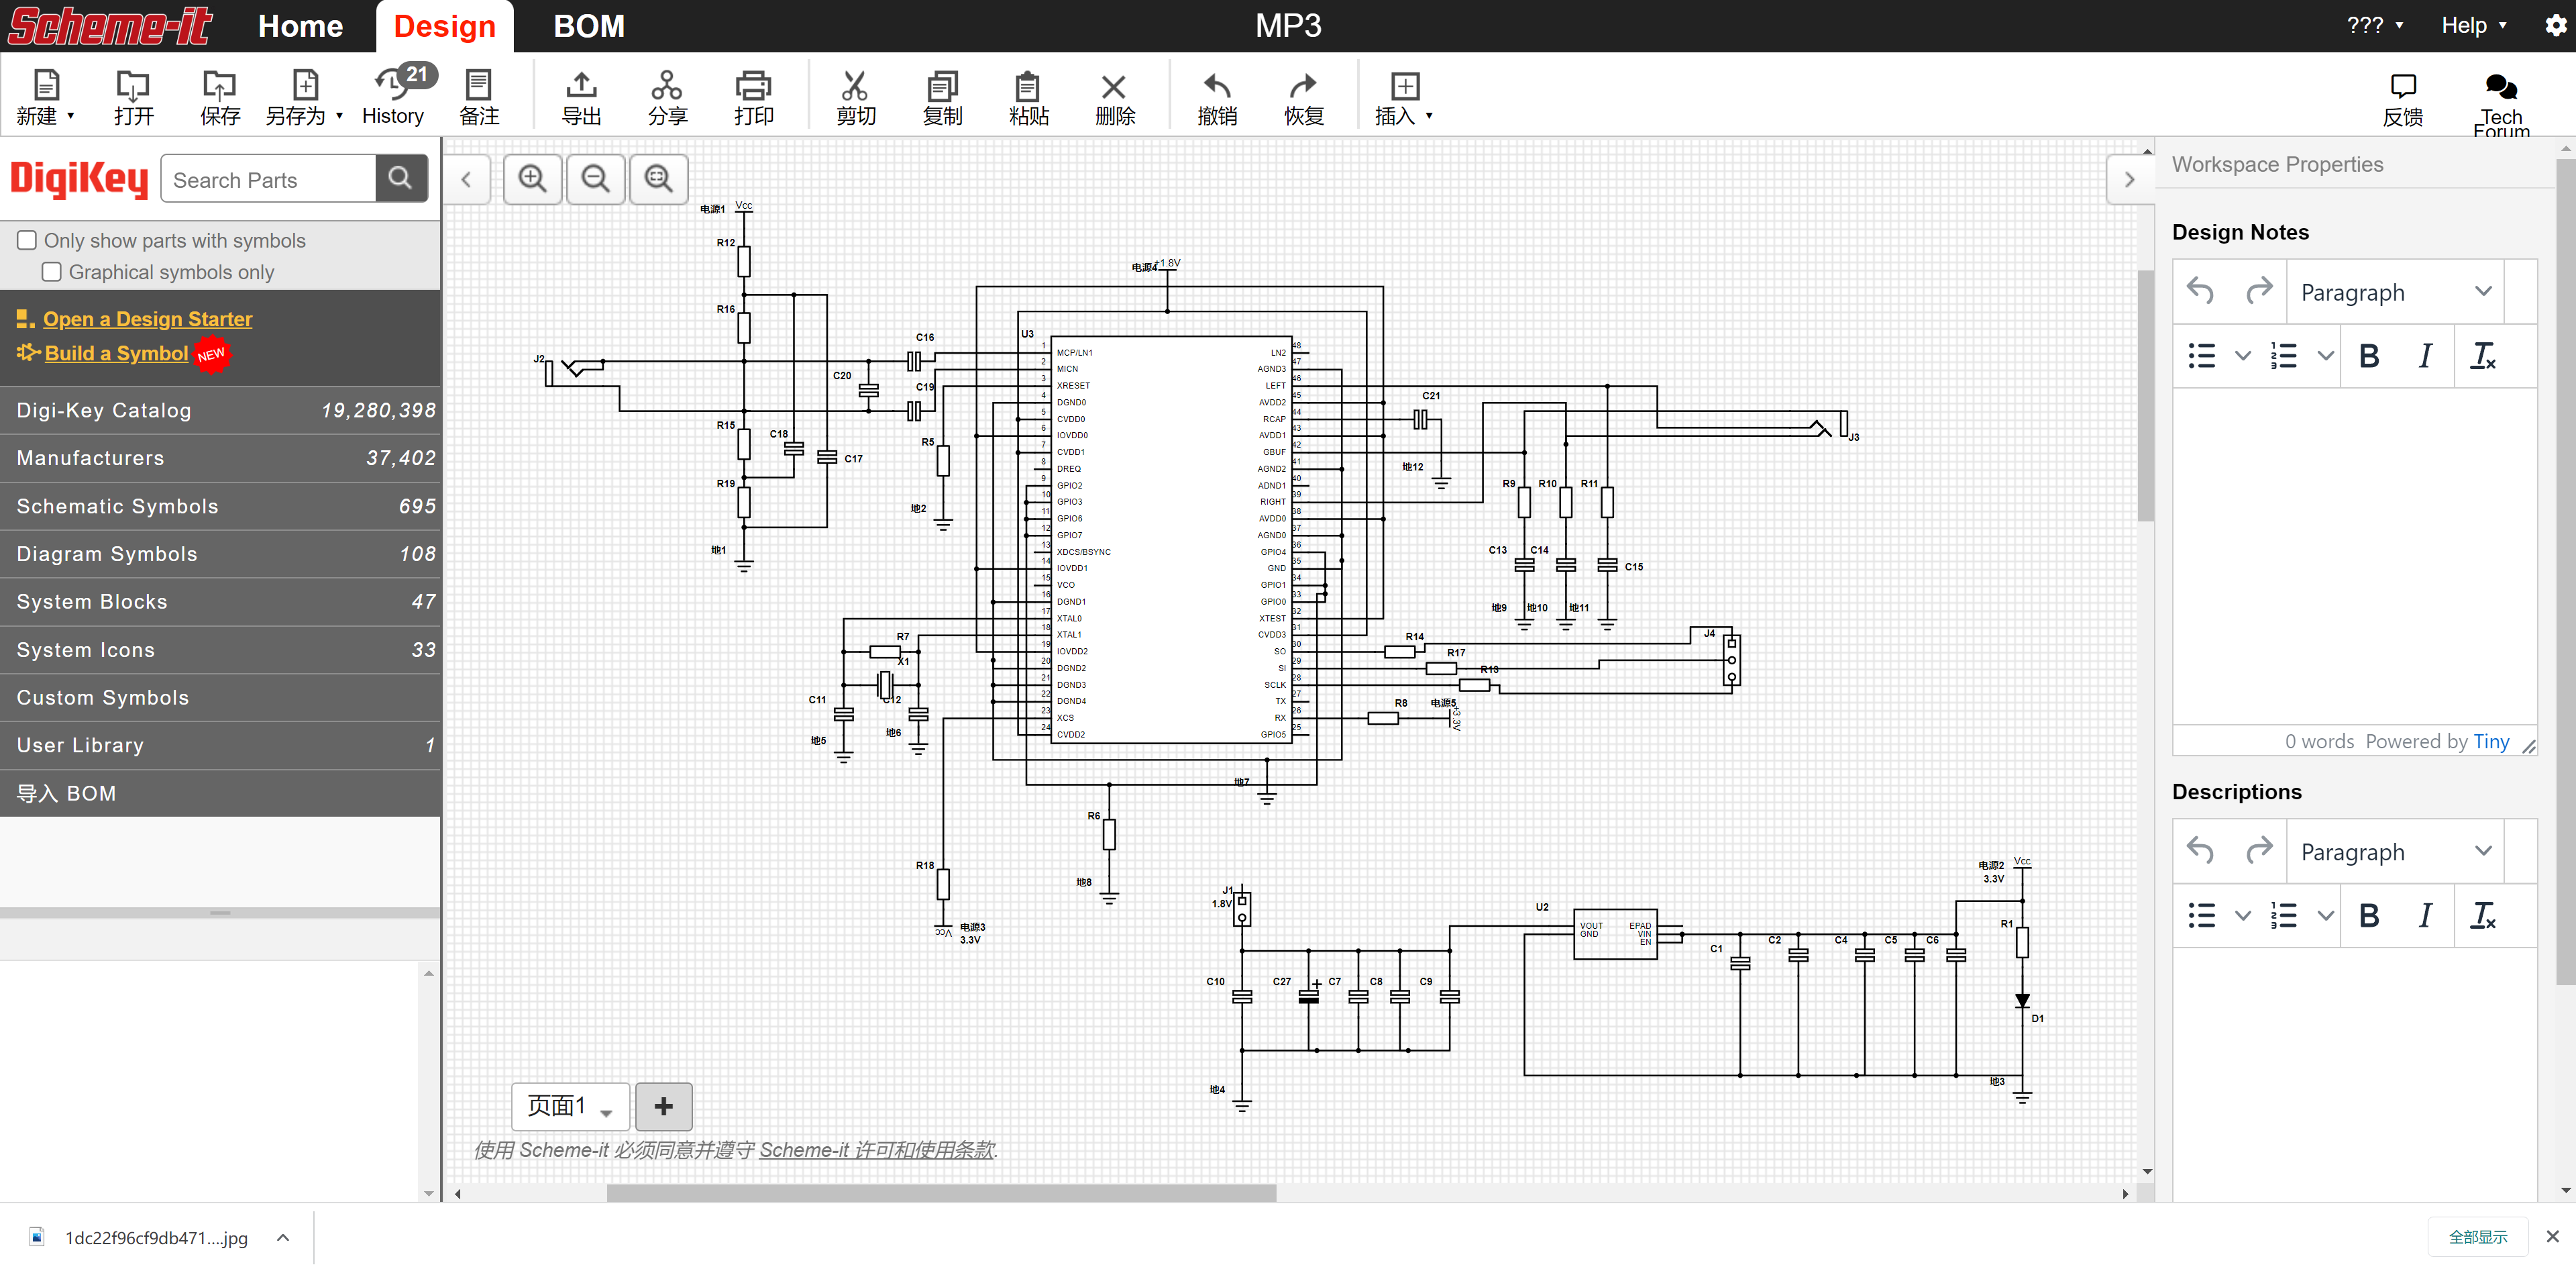The width and height of the screenshot is (2576, 1269).
Task: Open the Help dropdown menu
Action: 2474,26
